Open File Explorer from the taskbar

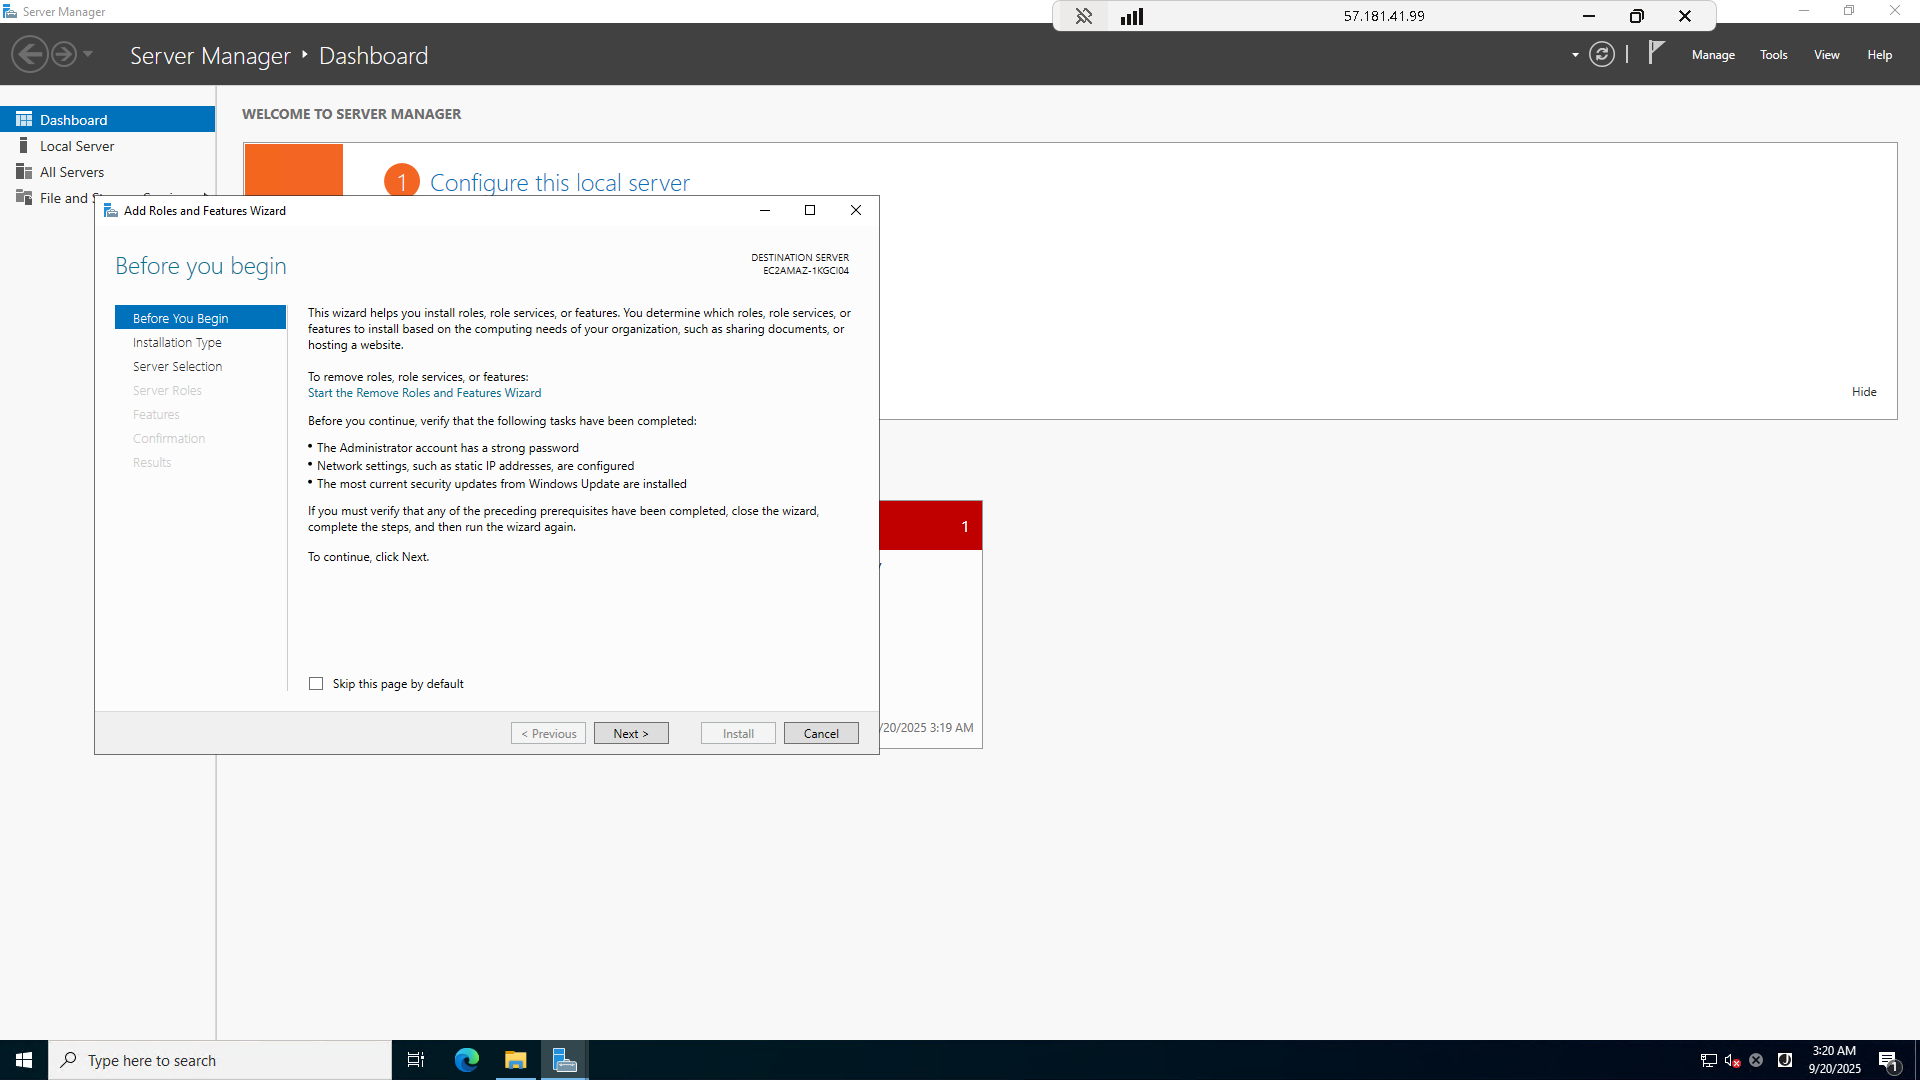click(x=515, y=1060)
